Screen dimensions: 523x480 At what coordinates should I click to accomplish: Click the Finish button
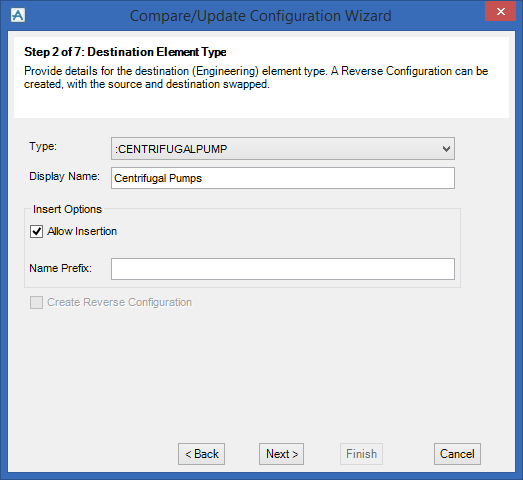pyautogui.click(x=361, y=454)
